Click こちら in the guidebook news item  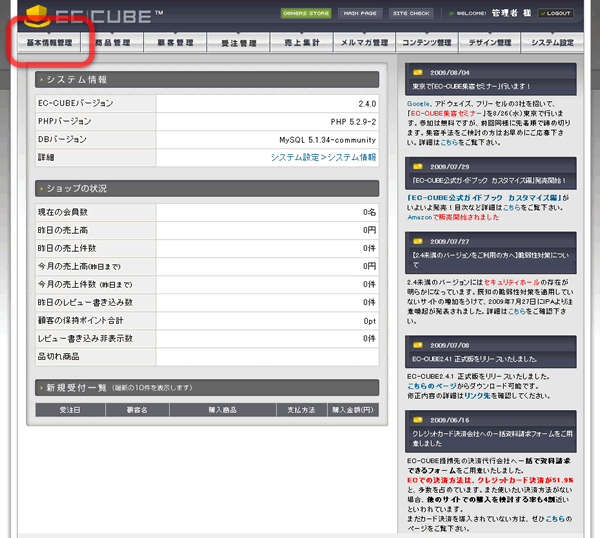(x=512, y=208)
